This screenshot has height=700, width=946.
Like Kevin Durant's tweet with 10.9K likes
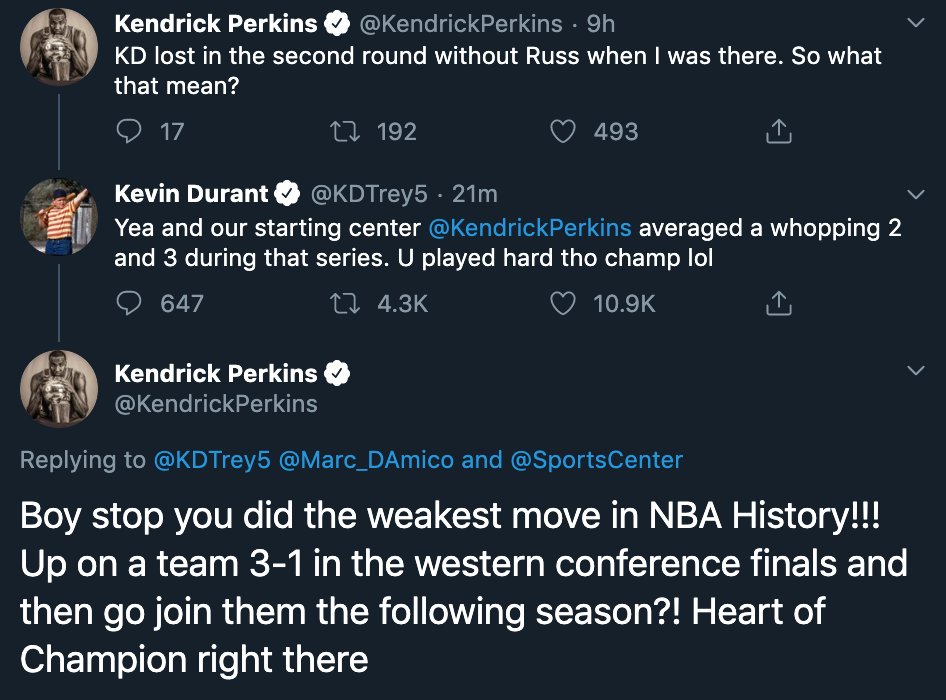(x=564, y=303)
